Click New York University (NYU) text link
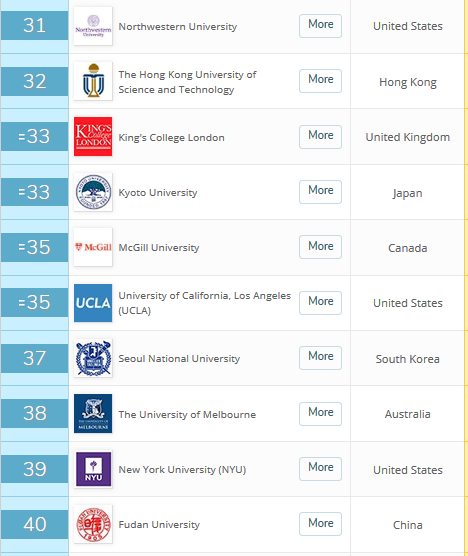Viewport: 468px width, 556px height. [182, 470]
